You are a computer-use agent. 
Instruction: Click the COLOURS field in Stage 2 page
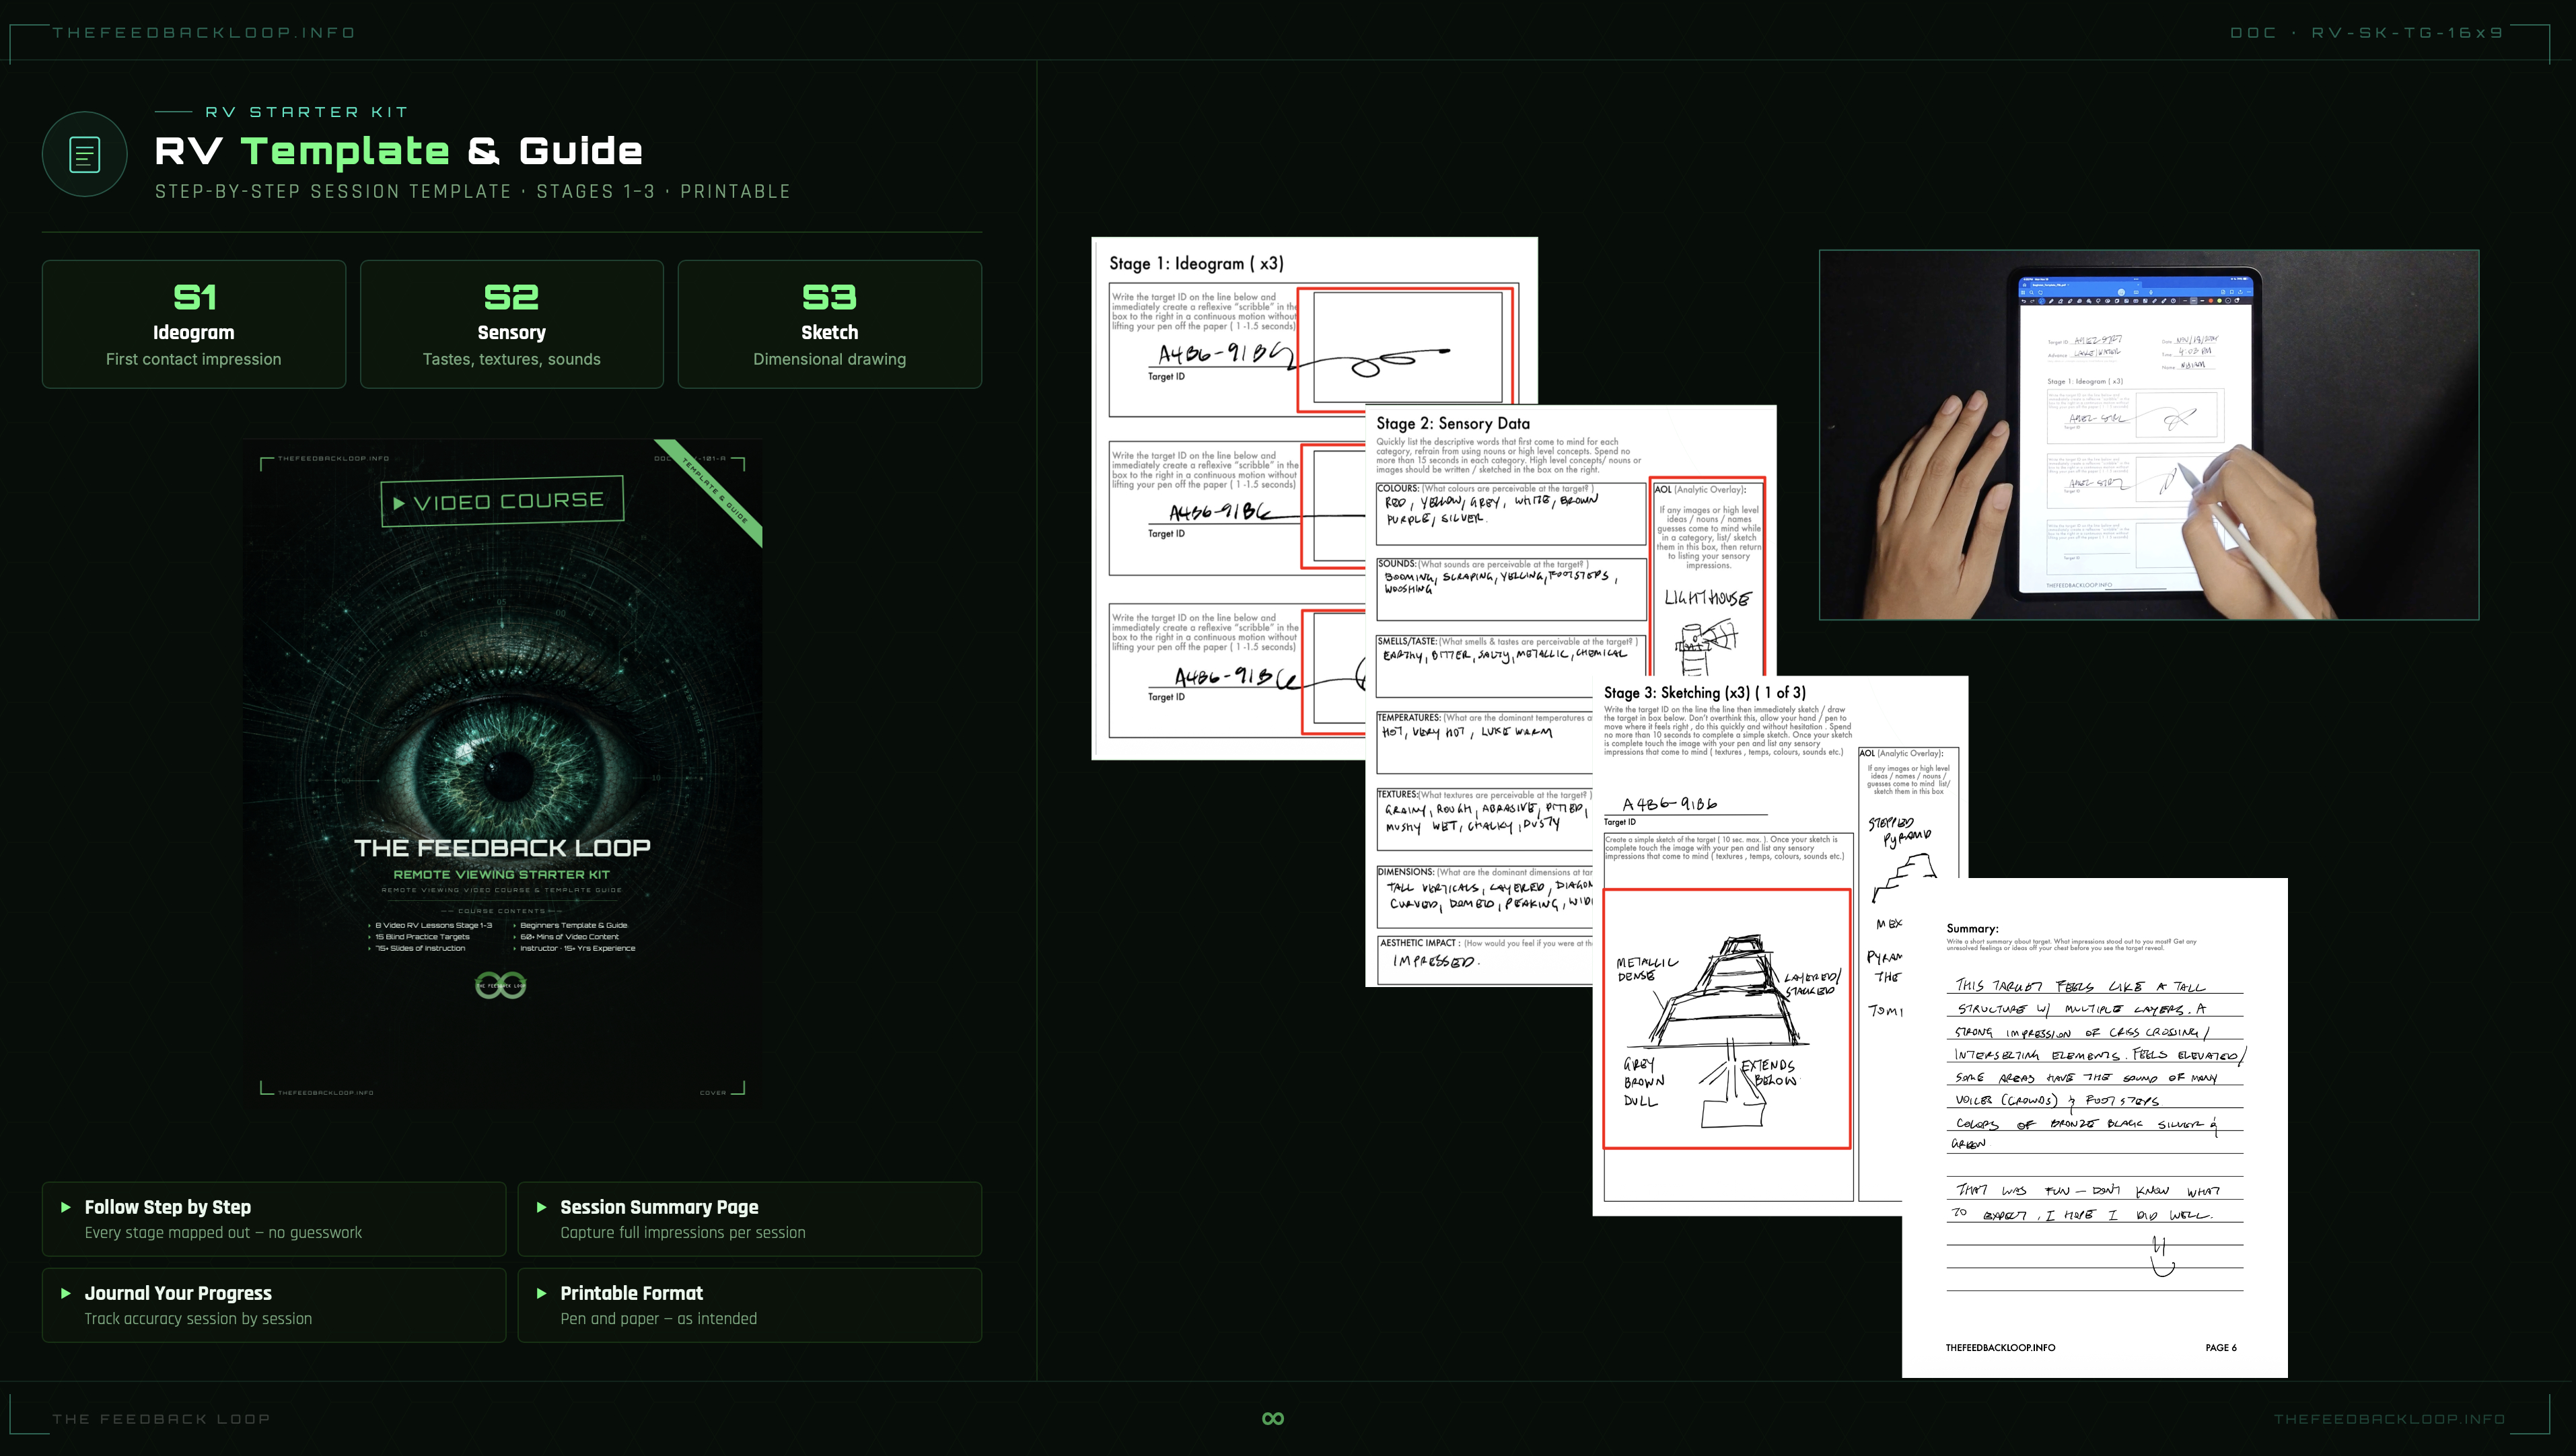pos(1511,513)
